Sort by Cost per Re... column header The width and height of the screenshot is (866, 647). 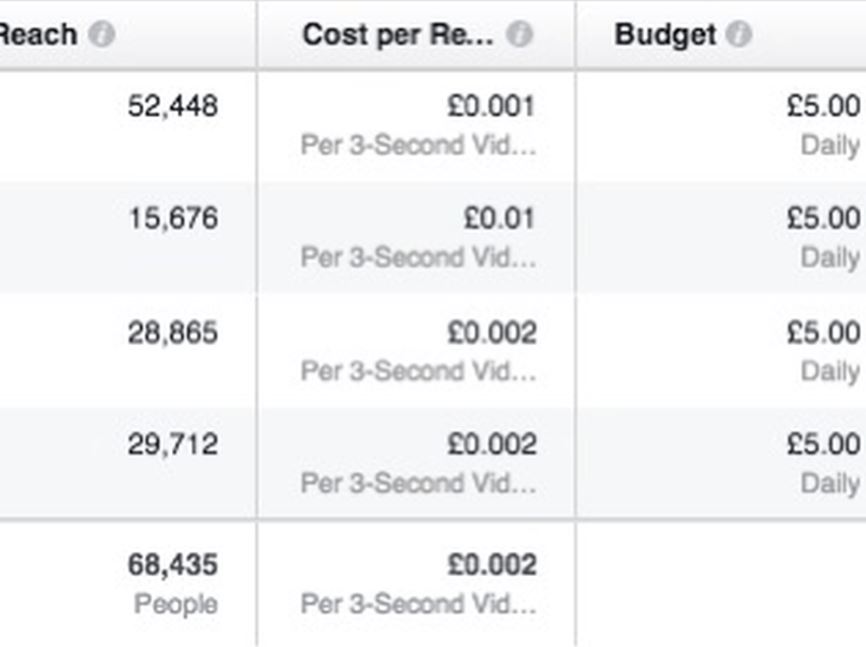click(x=398, y=35)
